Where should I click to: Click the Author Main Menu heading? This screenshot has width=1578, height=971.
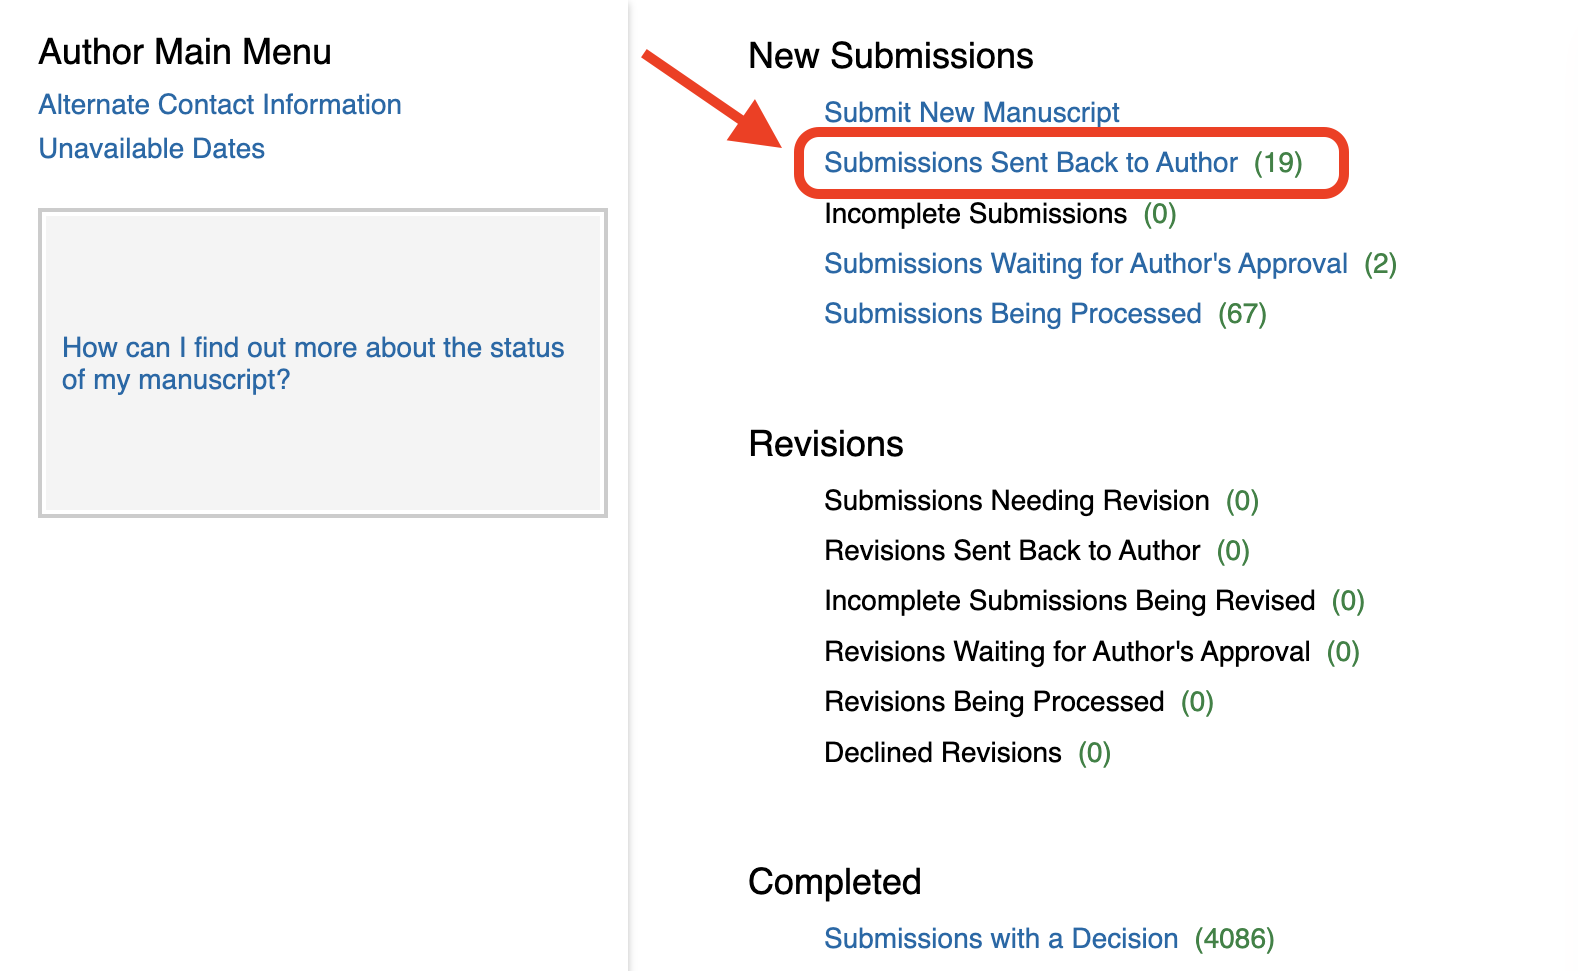point(185,52)
